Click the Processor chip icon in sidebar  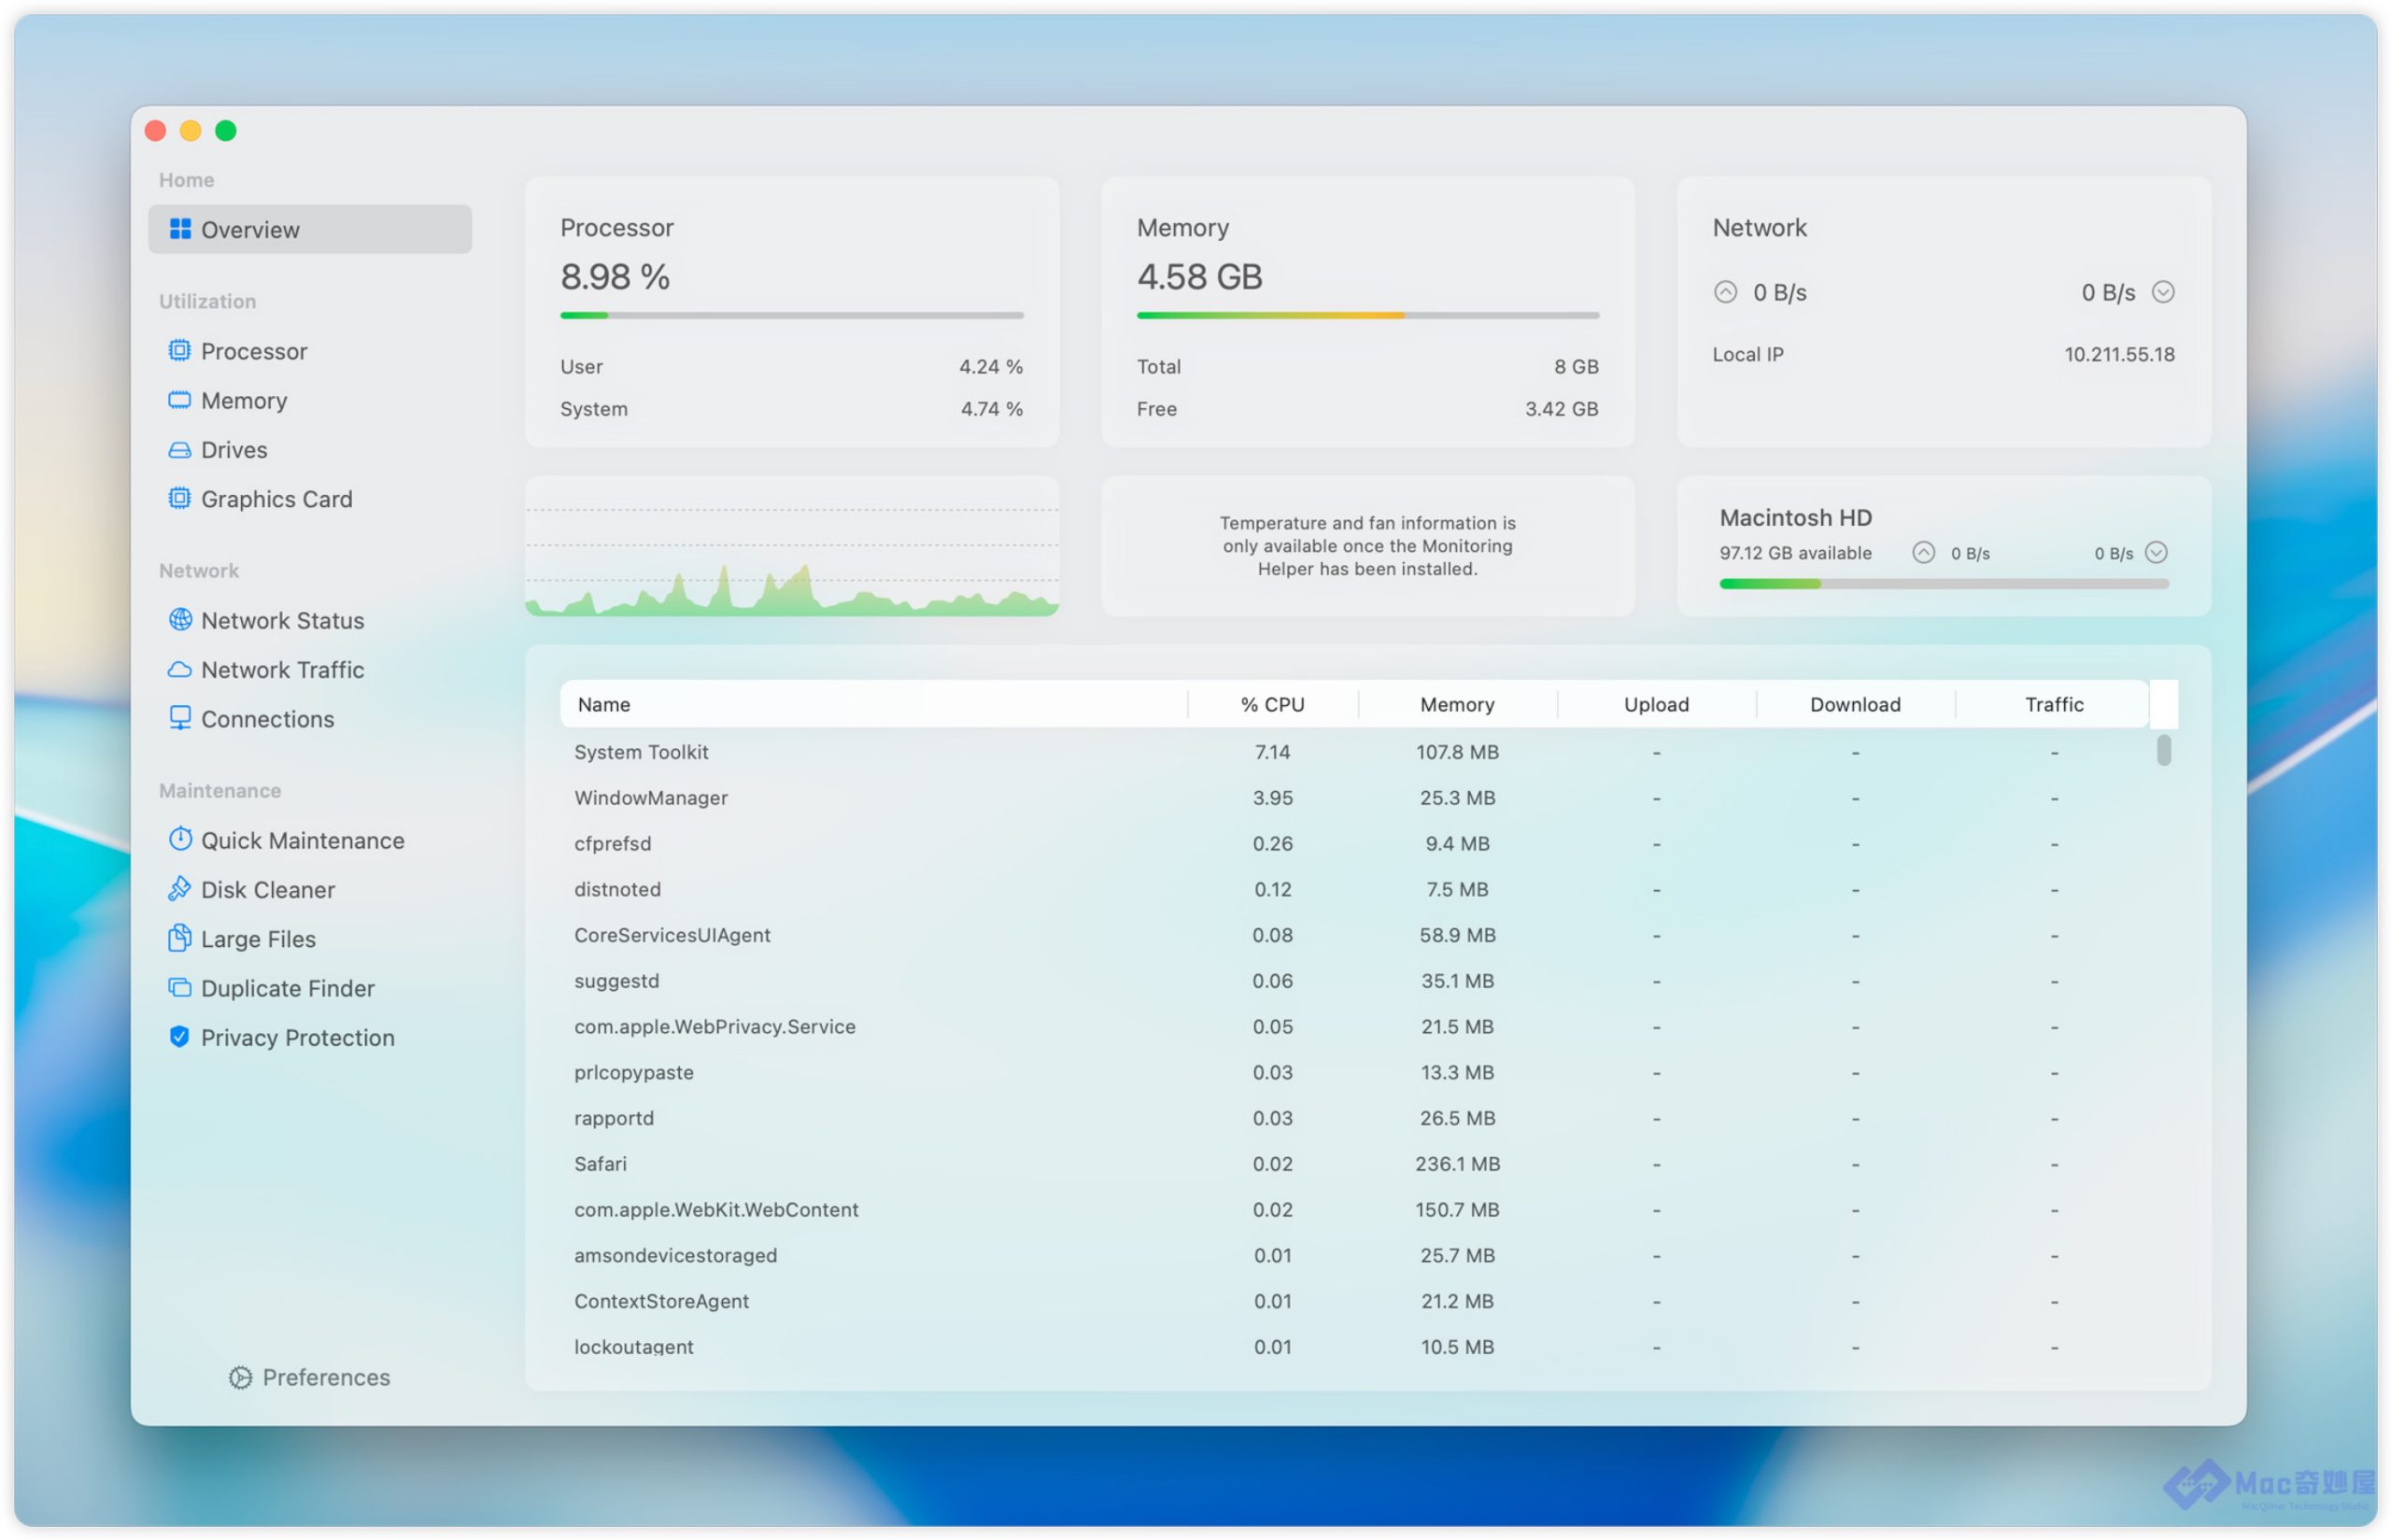tap(179, 351)
